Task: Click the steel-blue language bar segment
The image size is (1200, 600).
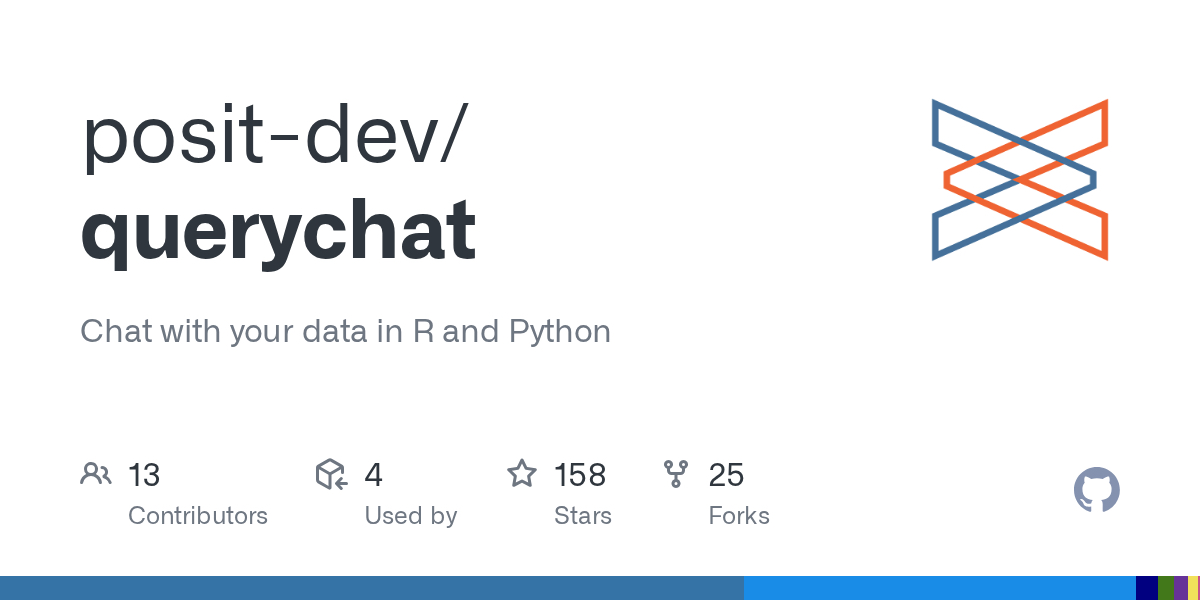Action: coord(371,588)
